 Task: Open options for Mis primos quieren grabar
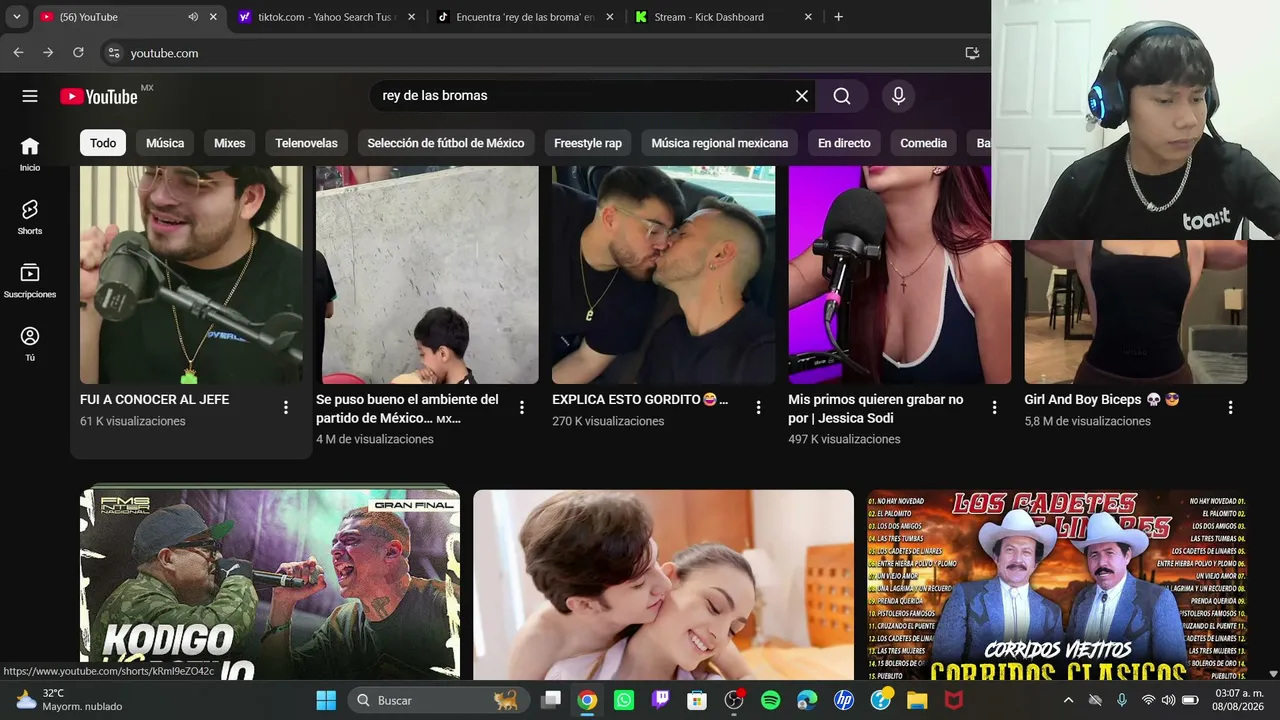994,408
